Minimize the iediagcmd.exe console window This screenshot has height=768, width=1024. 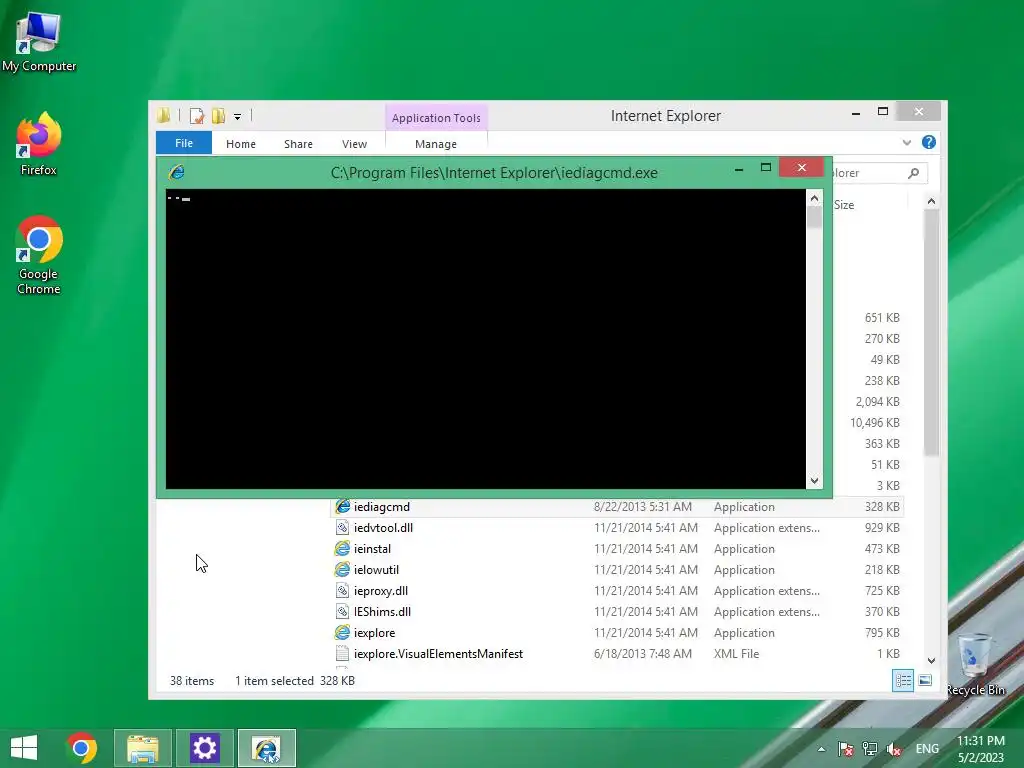tap(739, 168)
